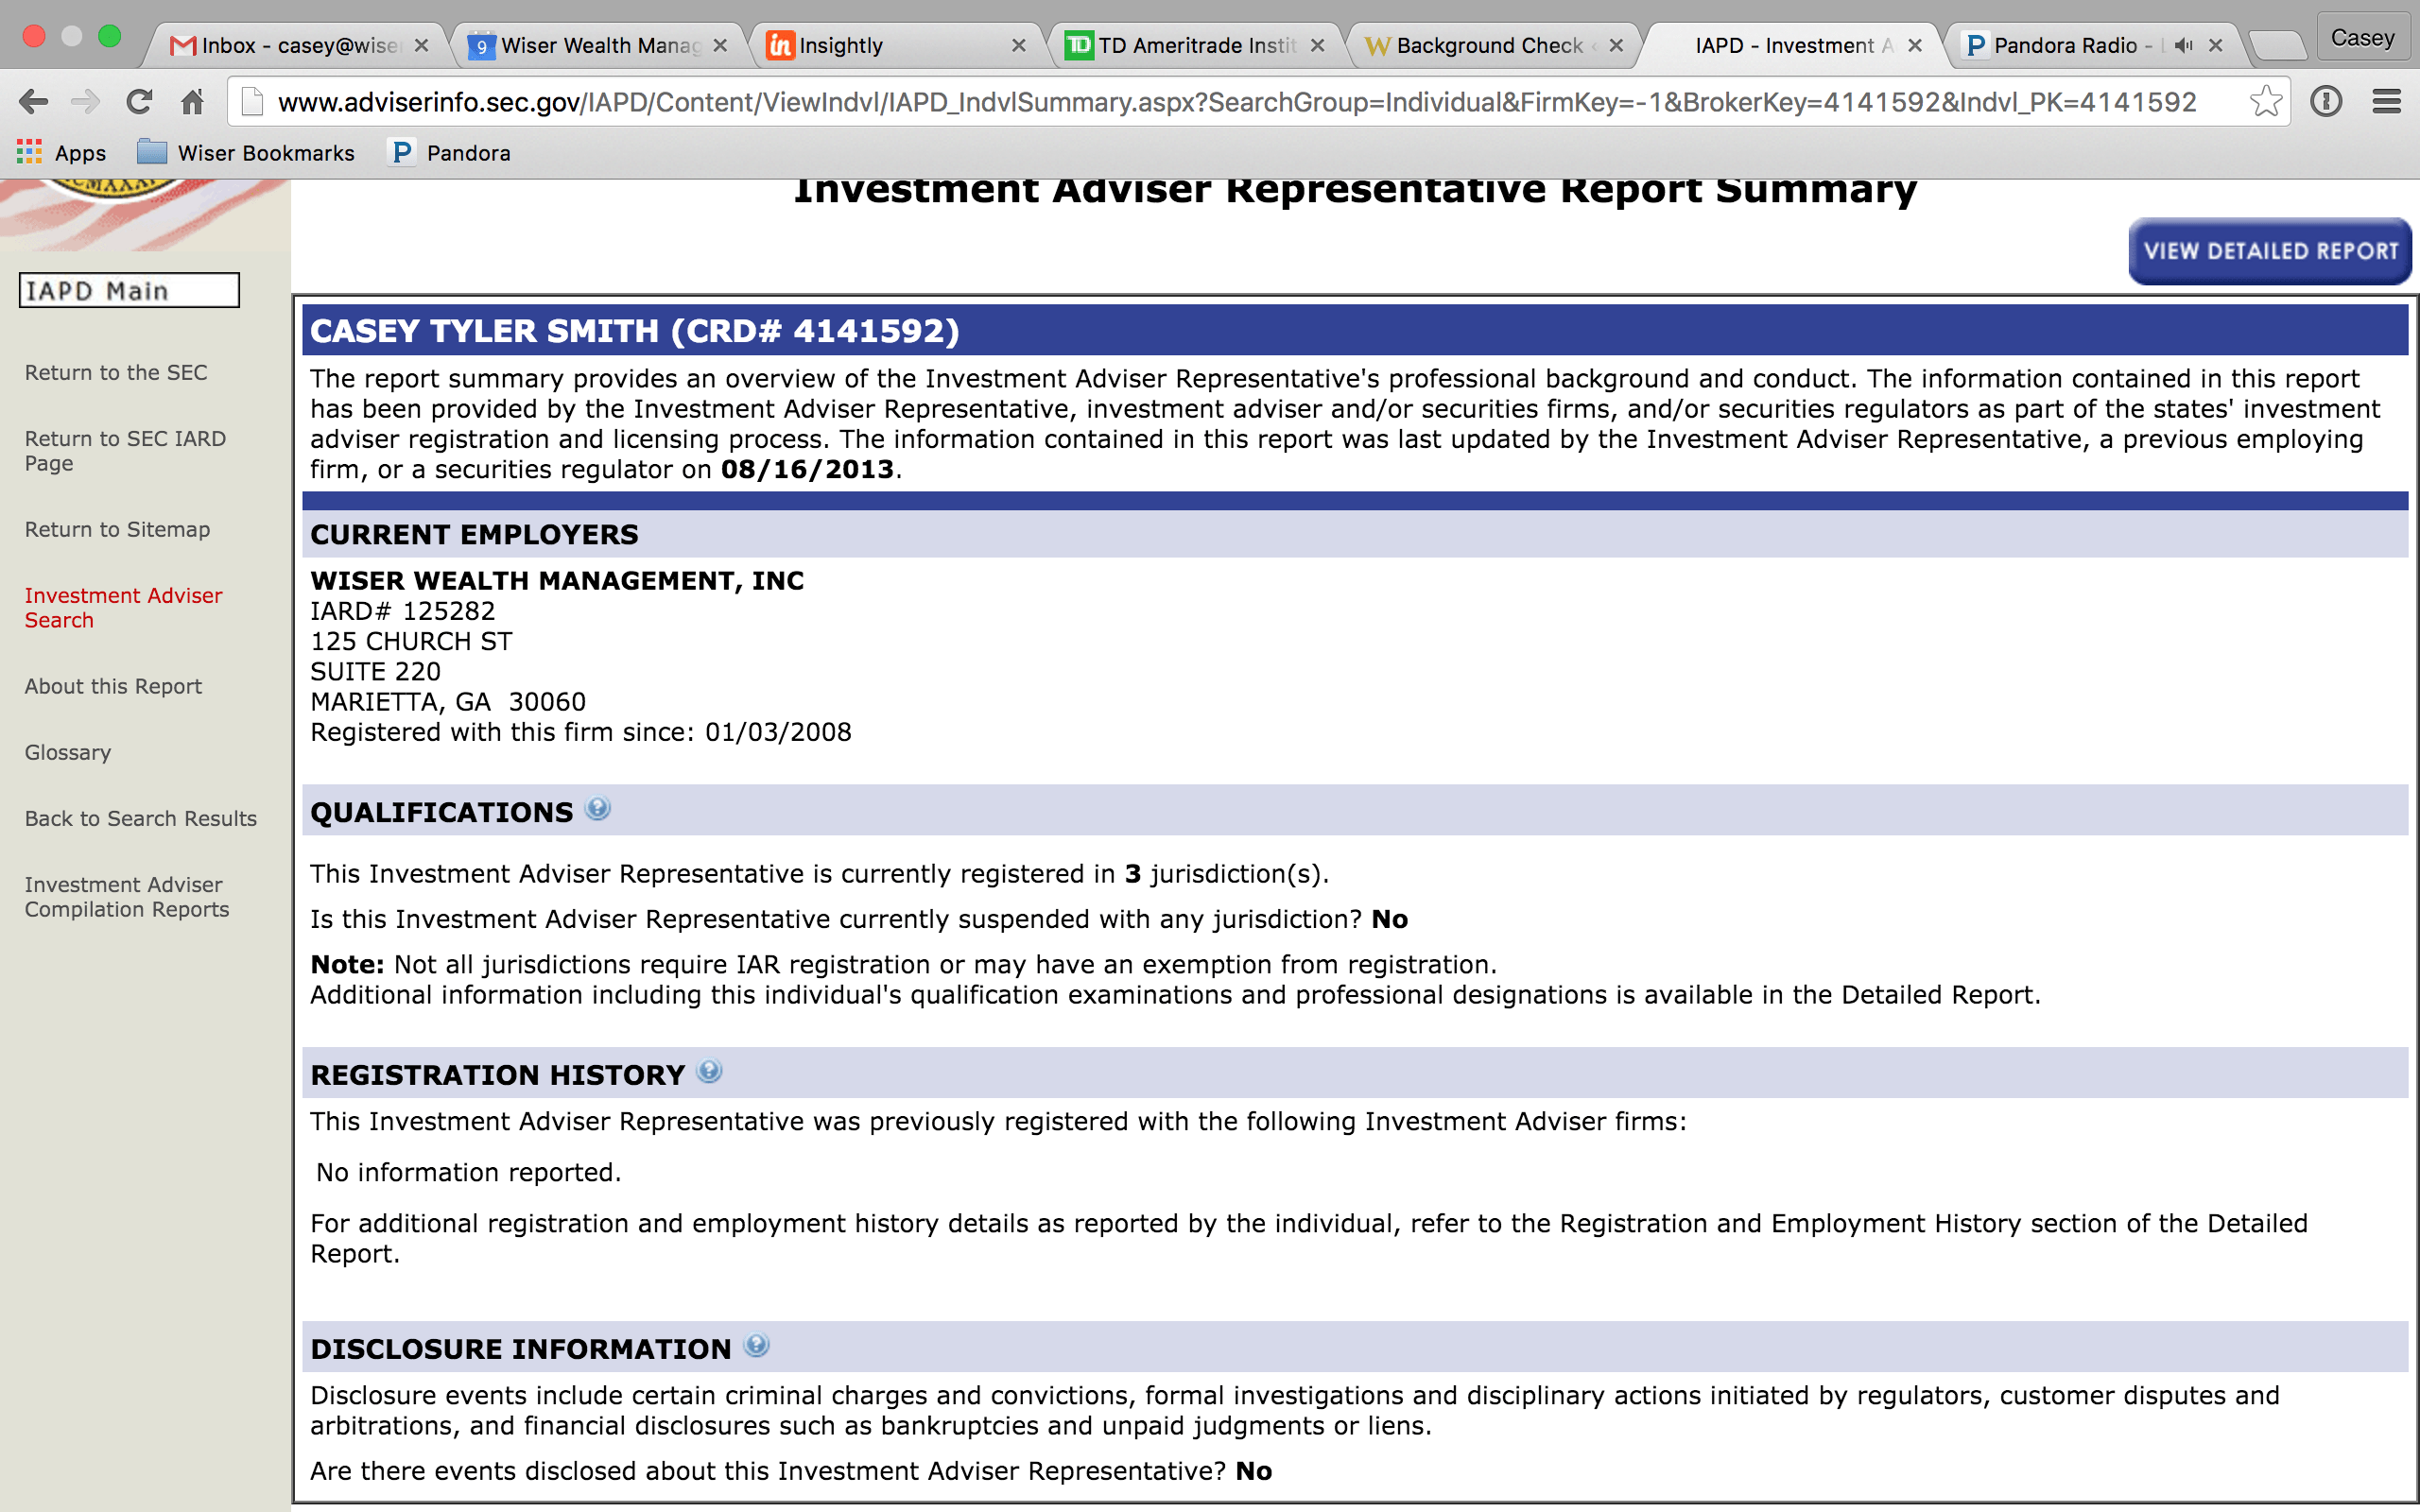Click the MARIETTA, GA 30060 address line
Viewport: 2420px width, 1512px height.
pyautogui.click(x=448, y=702)
